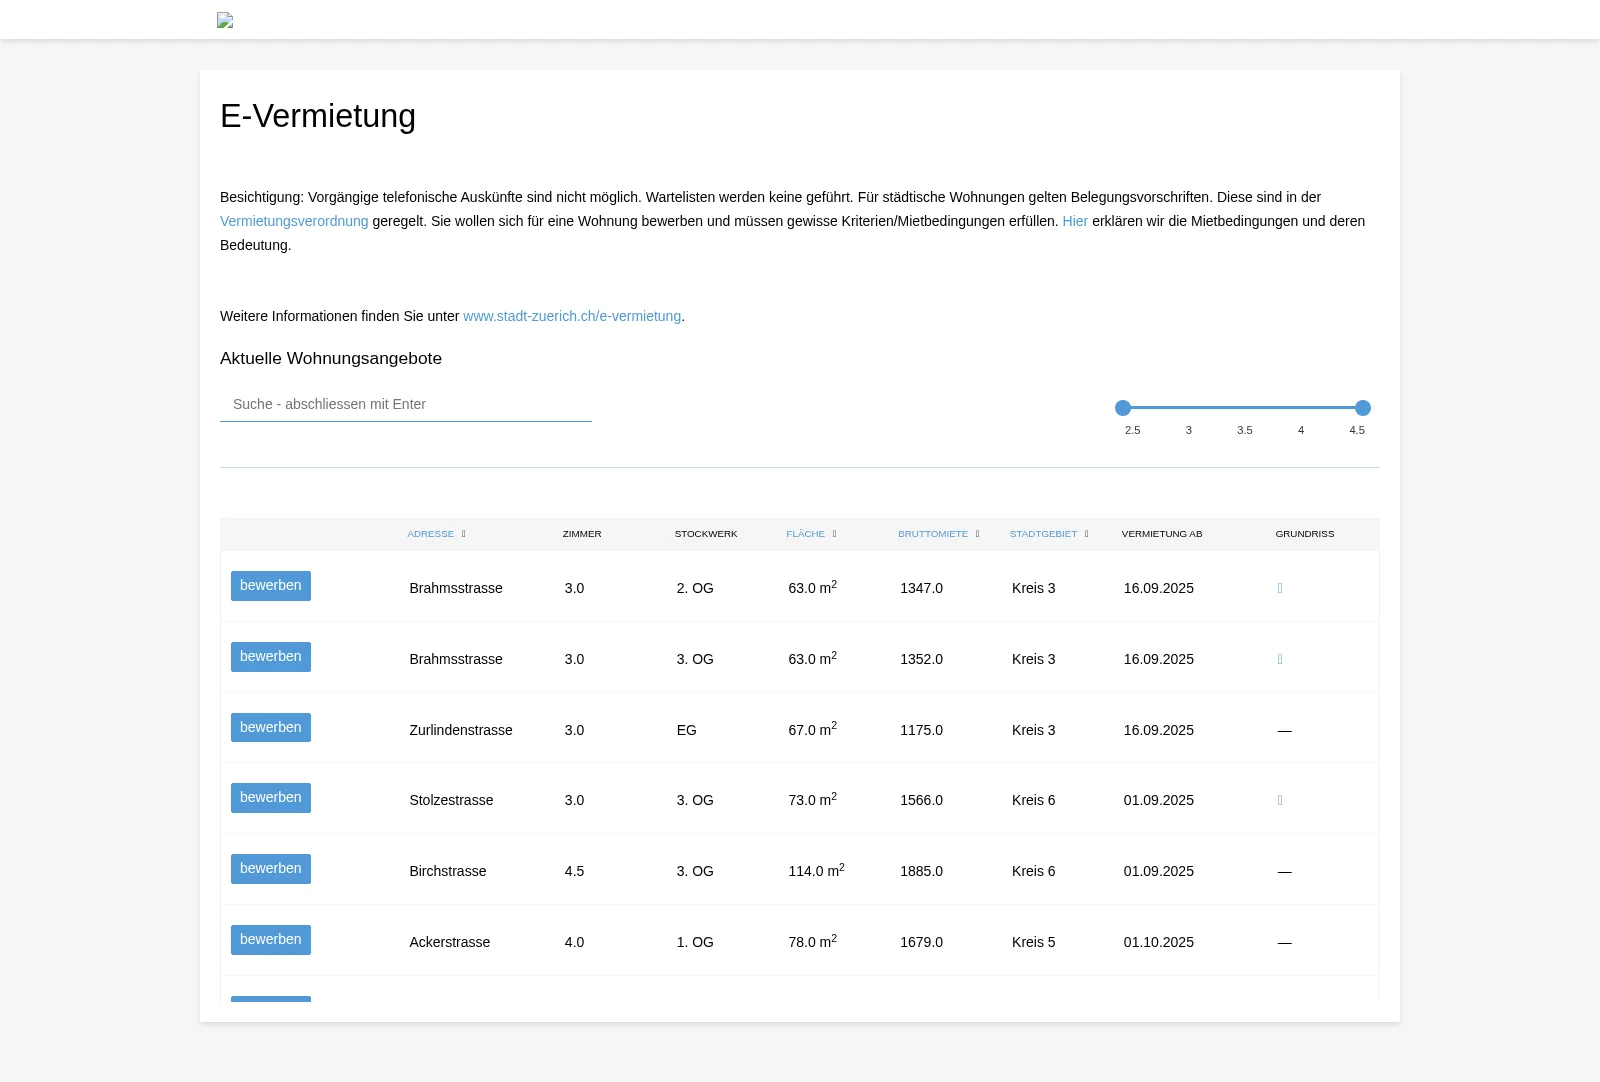
Task: Apply for the Birchstrasse apartment
Action: (271, 869)
